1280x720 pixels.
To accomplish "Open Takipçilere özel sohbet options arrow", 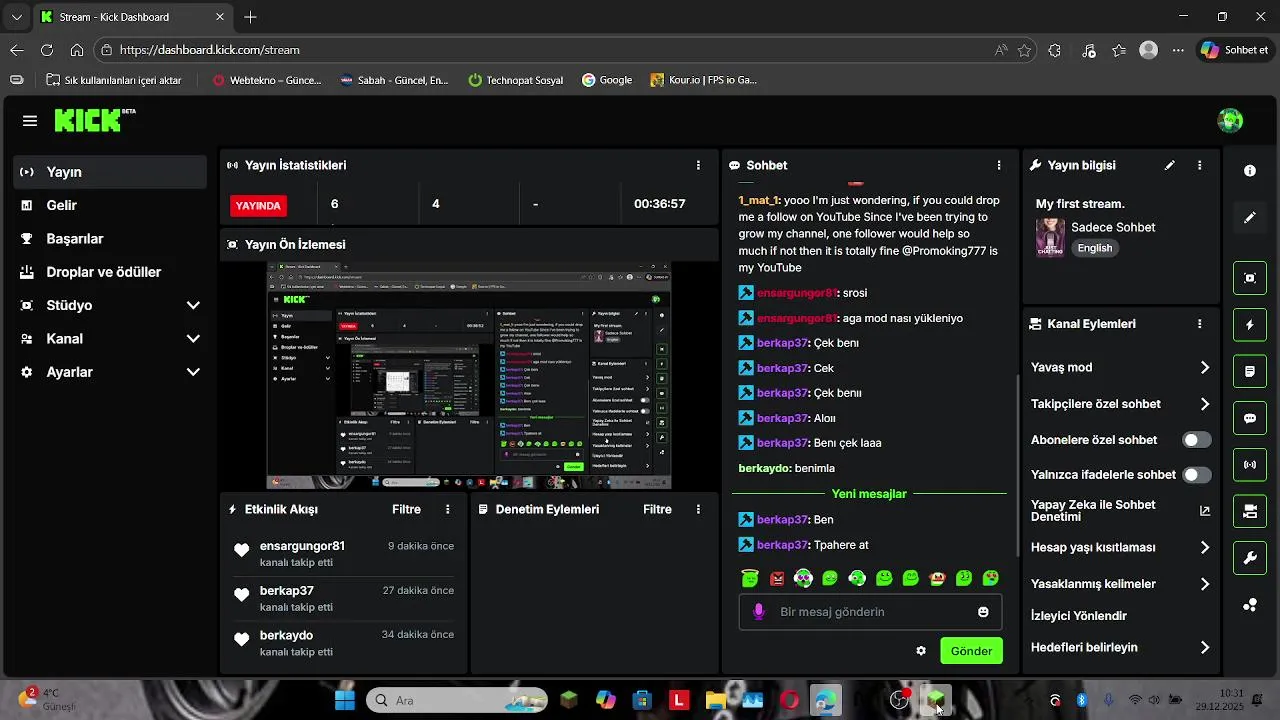I will (x=1204, y=404).
